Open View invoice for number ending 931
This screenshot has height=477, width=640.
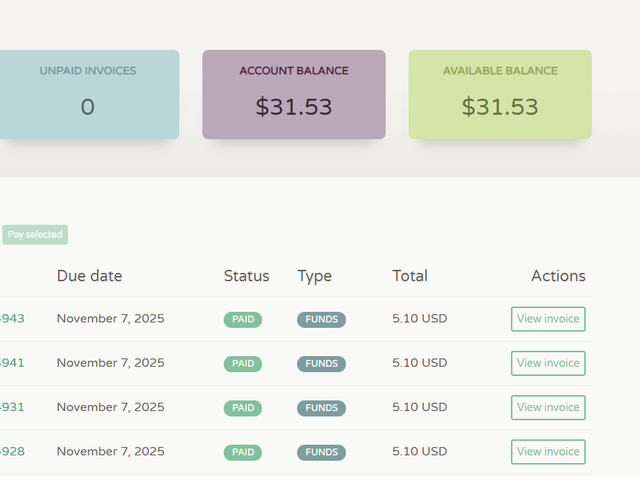(x=548, y=407)
